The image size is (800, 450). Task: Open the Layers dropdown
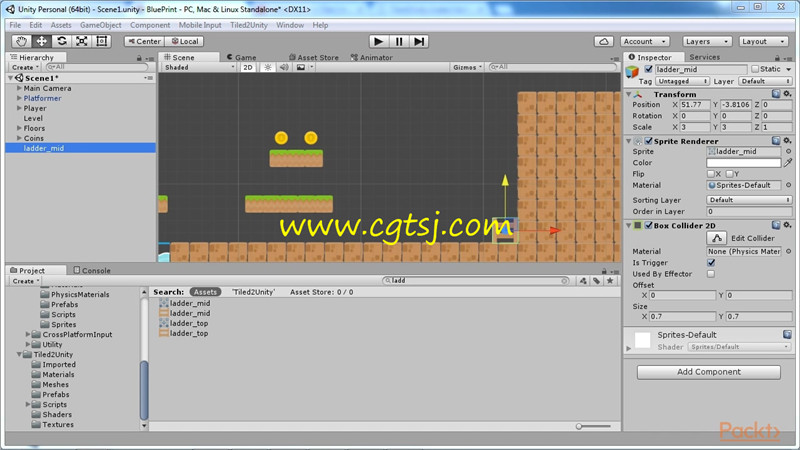point(706,41)
